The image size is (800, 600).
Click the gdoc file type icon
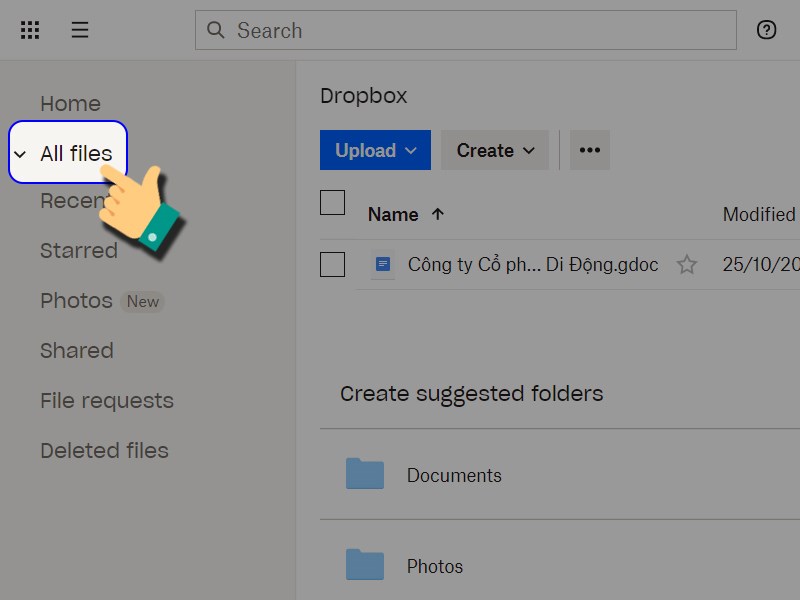coord(382,265)
